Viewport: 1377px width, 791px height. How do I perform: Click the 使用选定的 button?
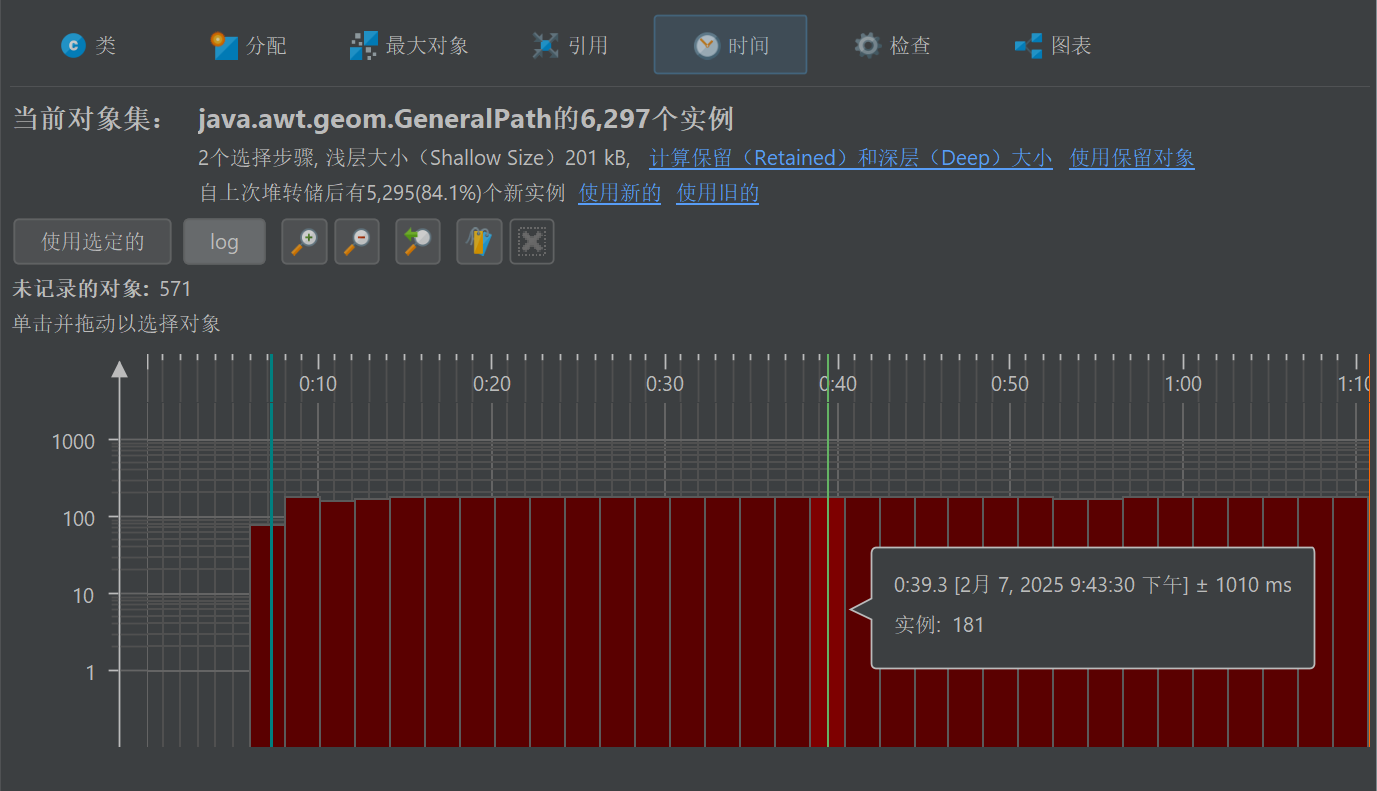tap(92, 242)
